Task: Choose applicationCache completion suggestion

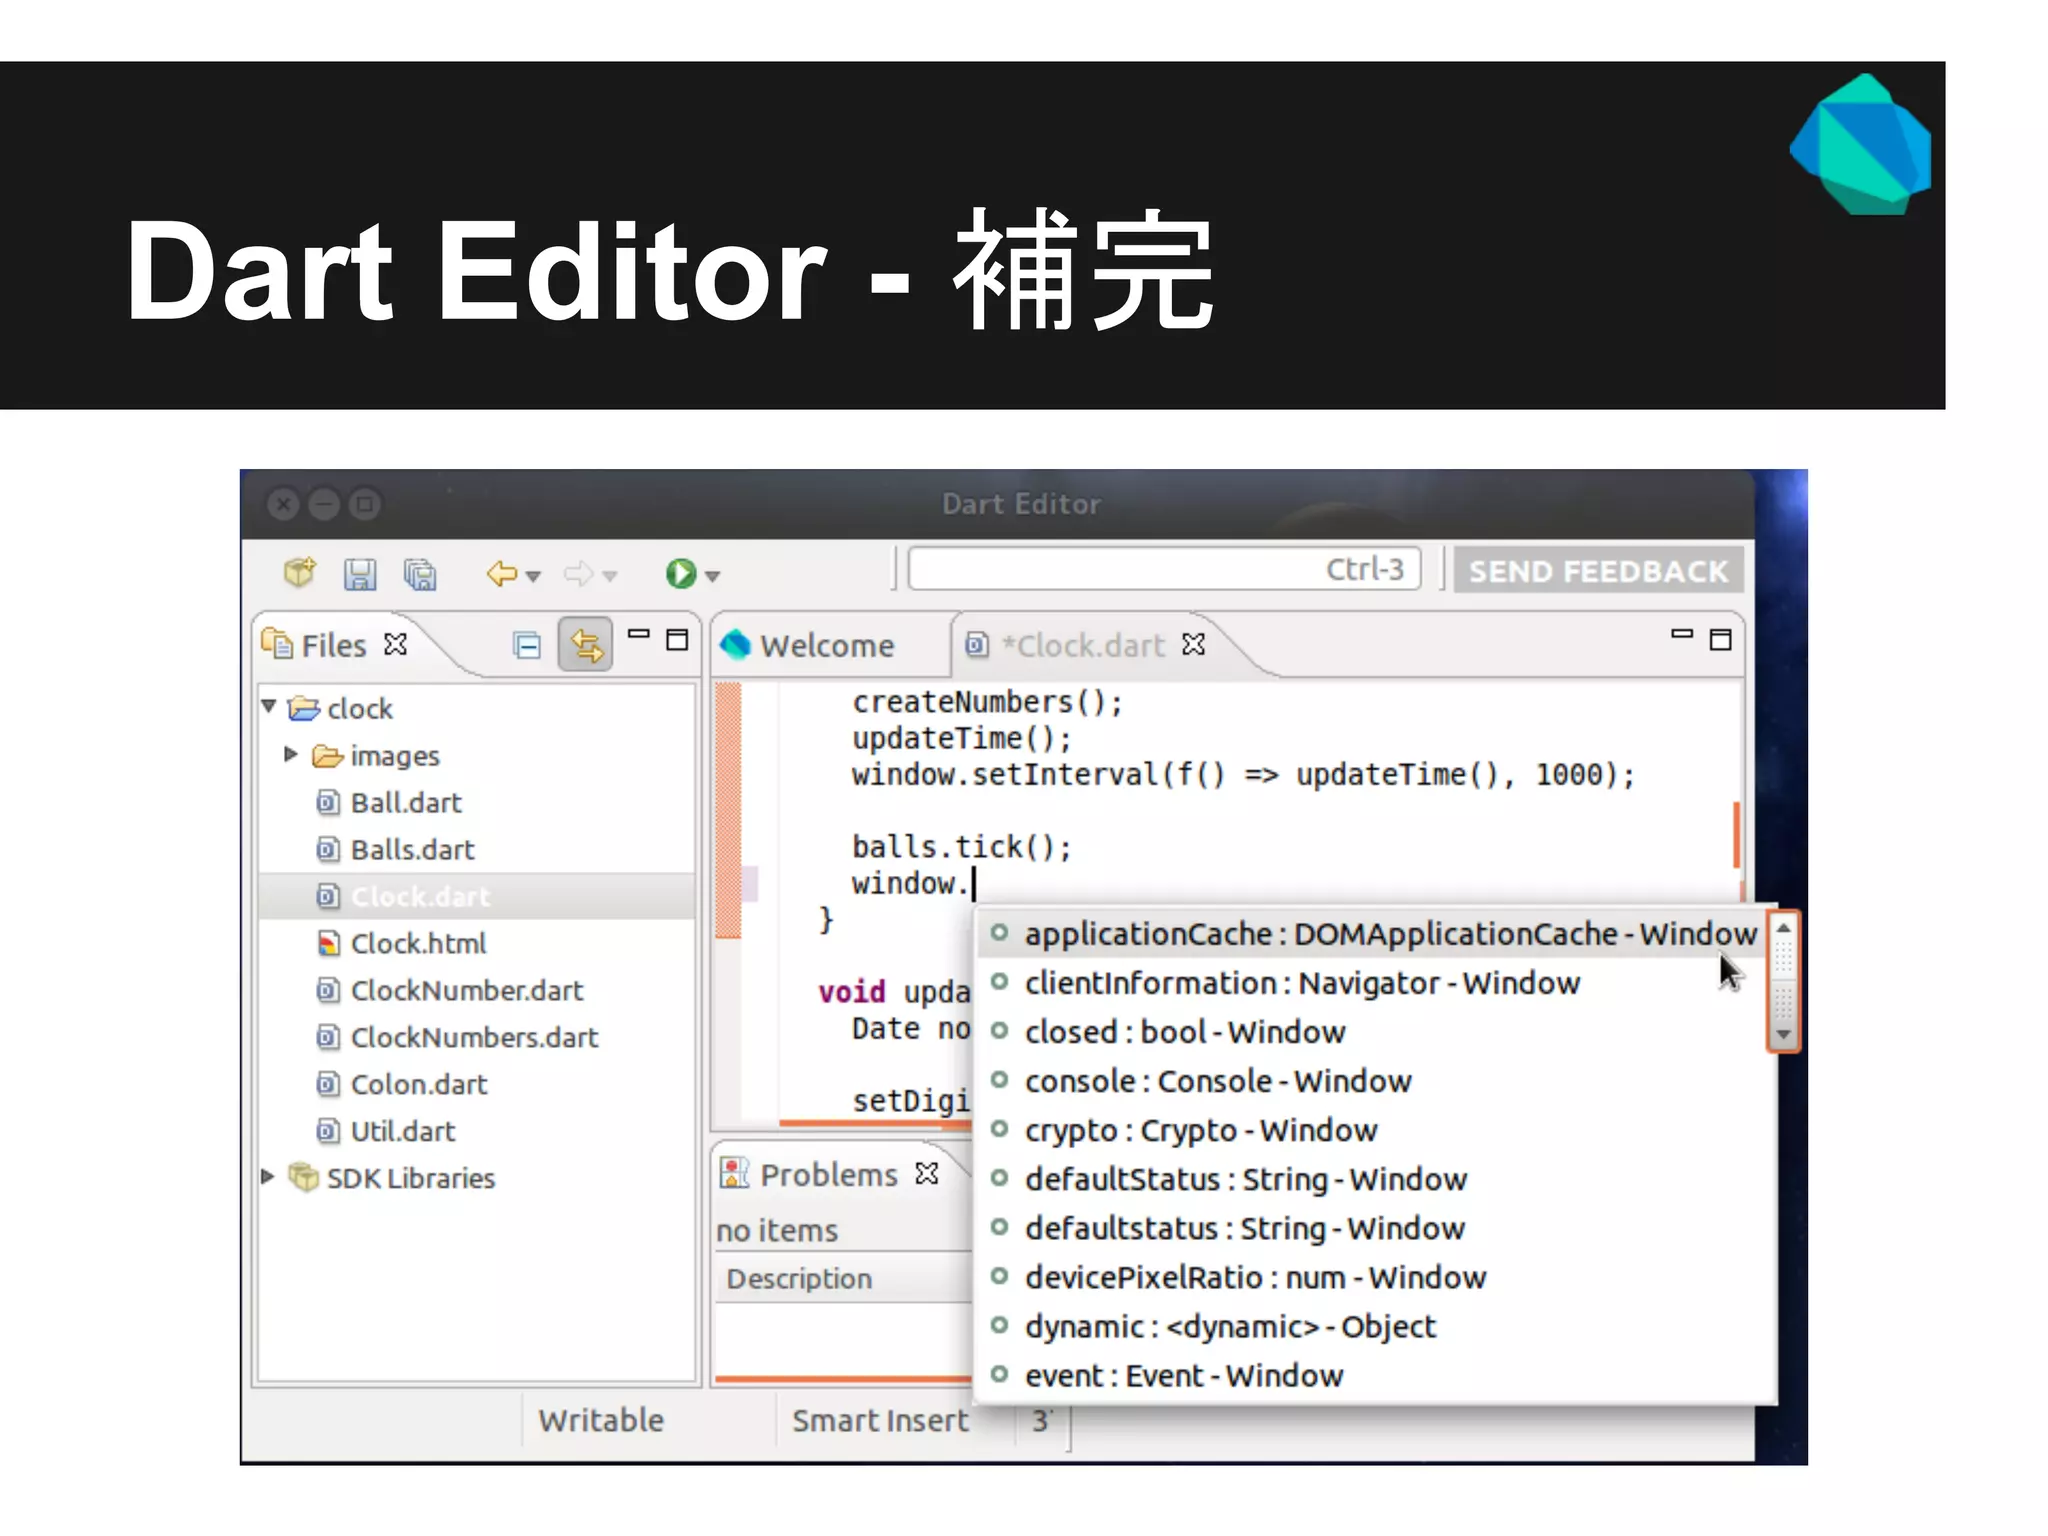Action: (x=1371, y=934)
